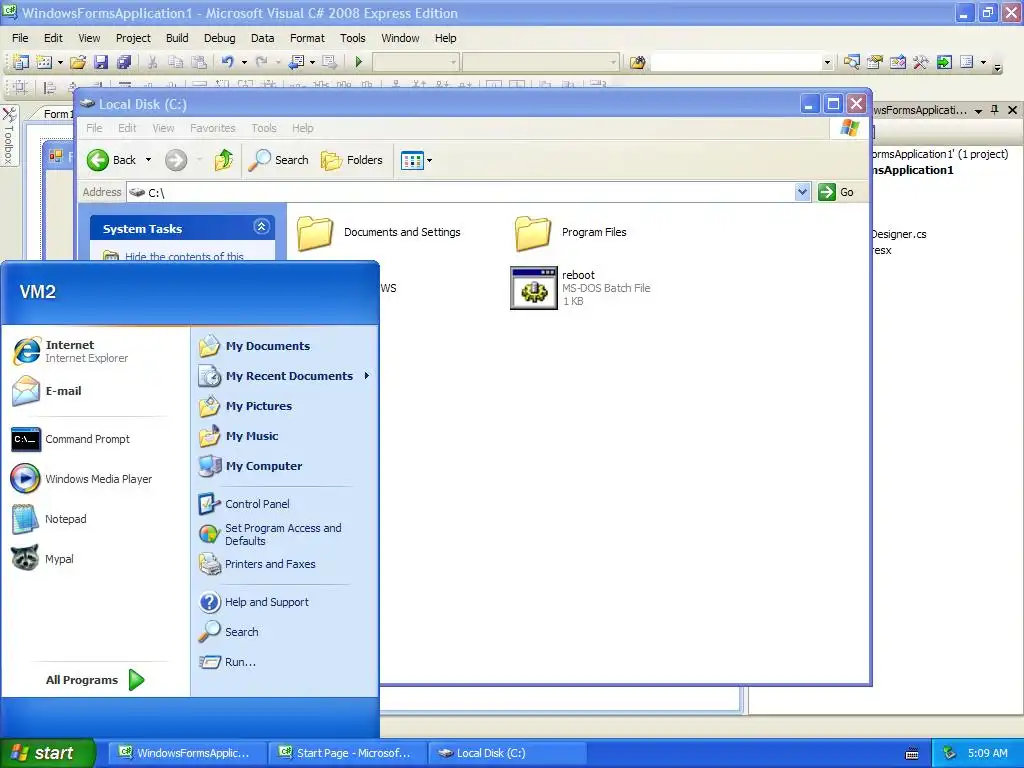Open the vertical Toolbox tab in Visual C#
The image size is (1024, 768).
8,136
